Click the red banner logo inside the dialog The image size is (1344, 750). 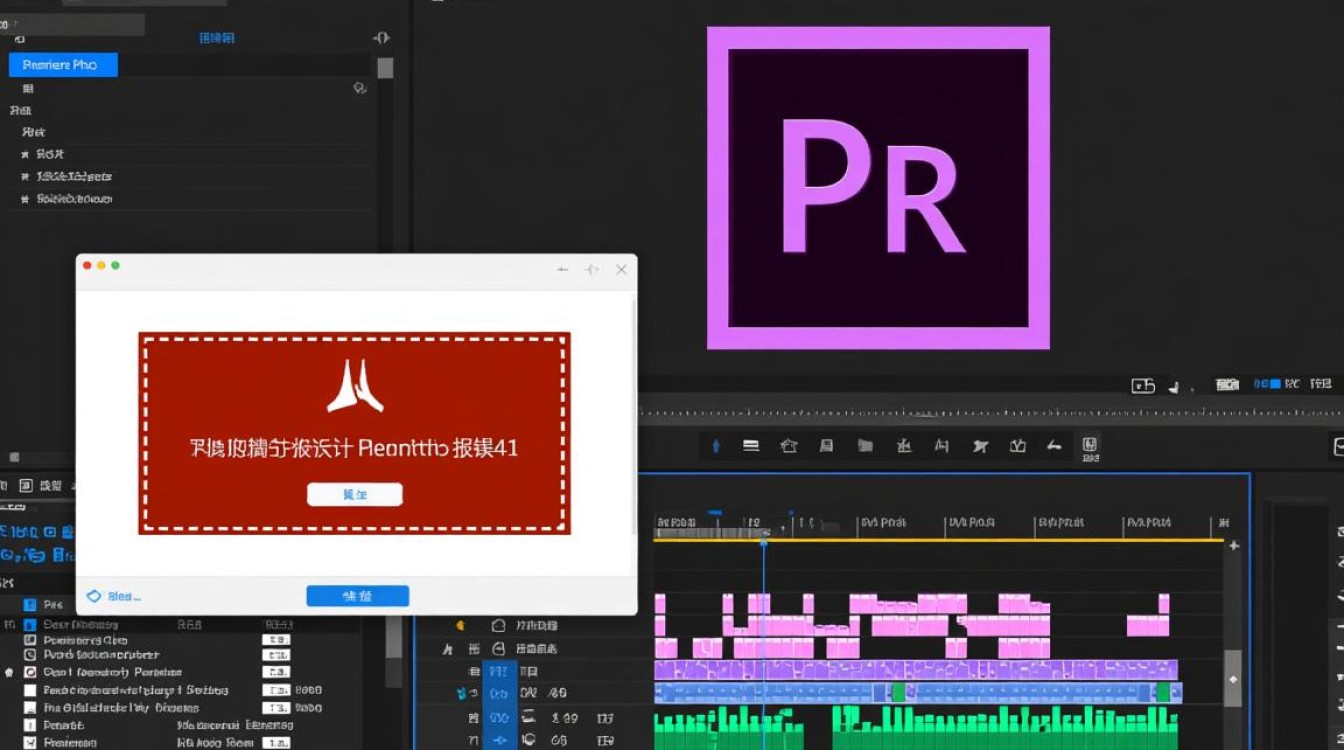(x=355, y=386)
